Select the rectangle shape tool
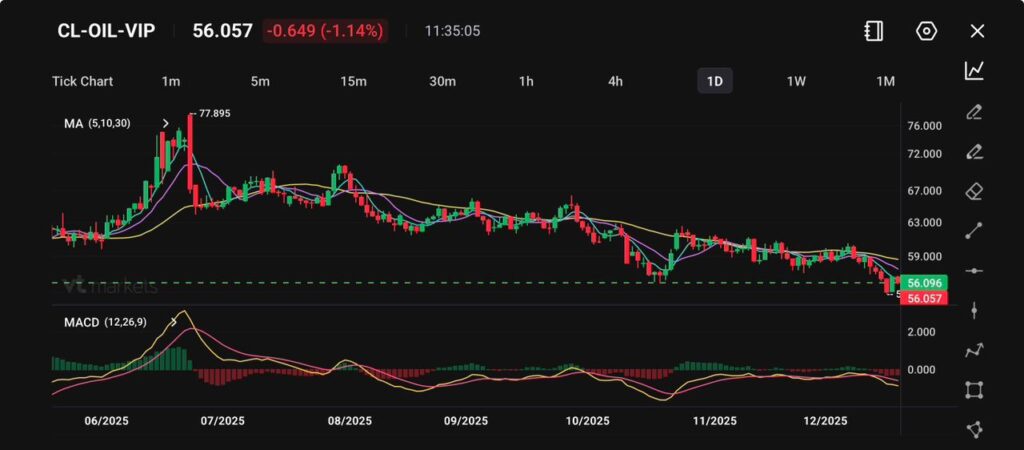The image size is (1024, 450). pyautogui.click(x=974, y=390)
